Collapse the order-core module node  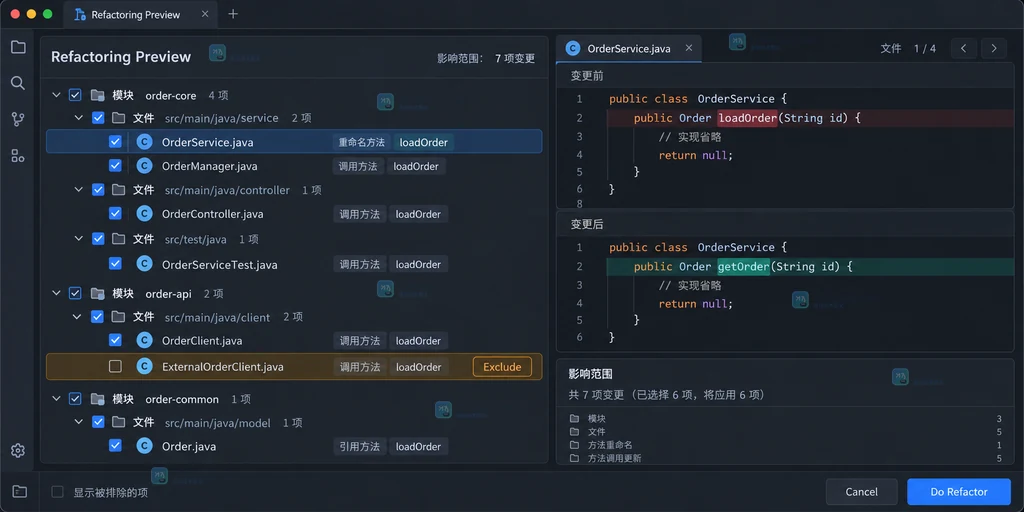click(x=56, y=95)
